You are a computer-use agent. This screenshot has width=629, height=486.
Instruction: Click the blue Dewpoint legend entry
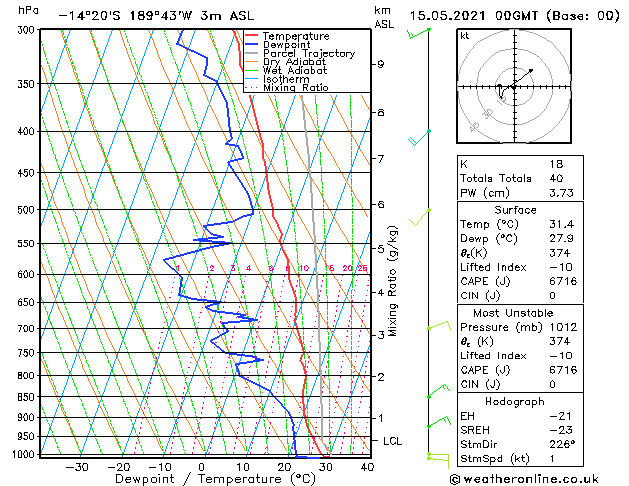click(x=278, y=45)
